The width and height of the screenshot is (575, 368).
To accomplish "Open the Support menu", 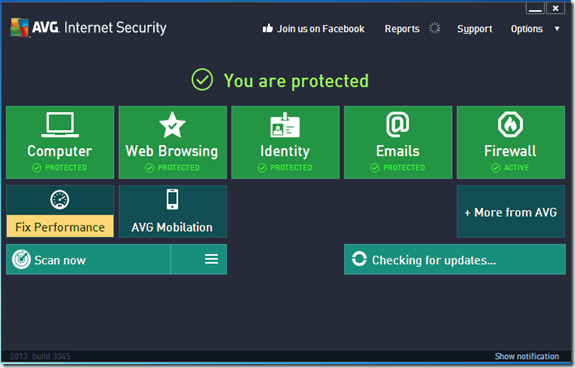I will pyautogui.click(x=475, y=29).
